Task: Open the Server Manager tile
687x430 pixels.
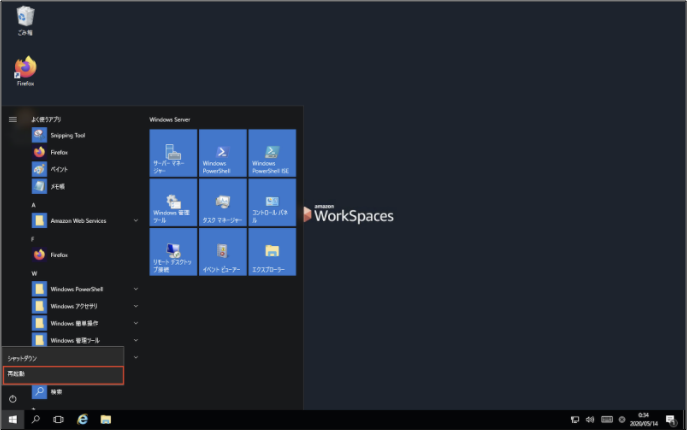Action: tap(173, 153)
